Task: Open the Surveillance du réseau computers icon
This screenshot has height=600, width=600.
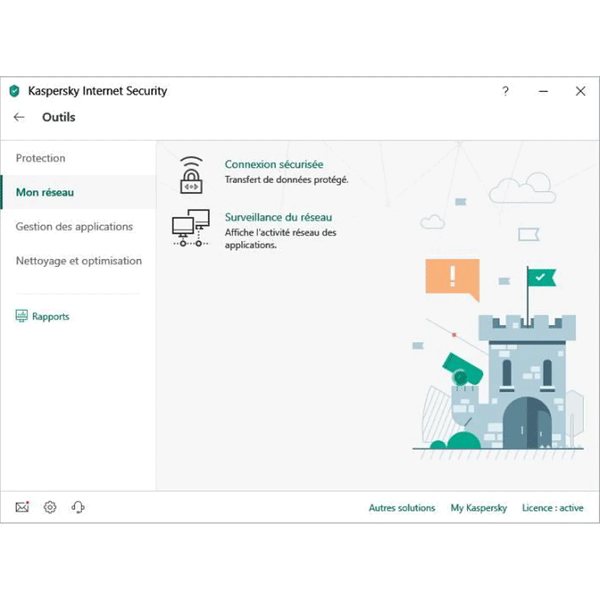Action: click(191, 228)
